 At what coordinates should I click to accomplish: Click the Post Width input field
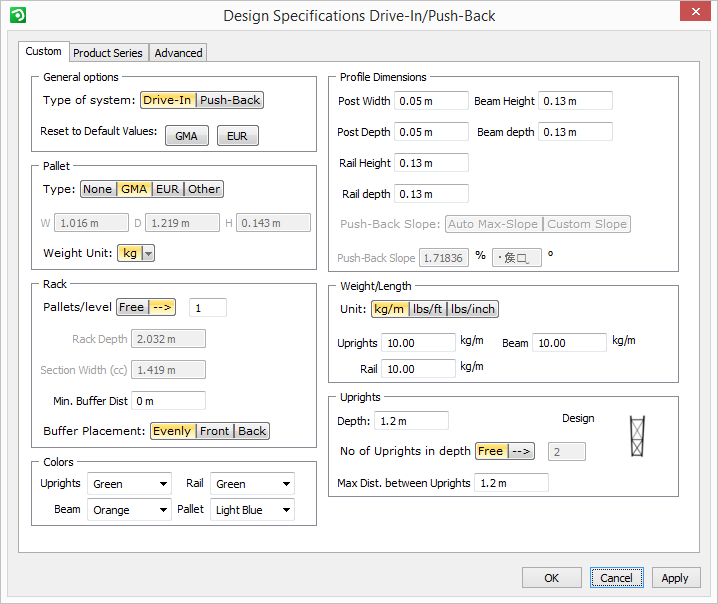point(431,101)
